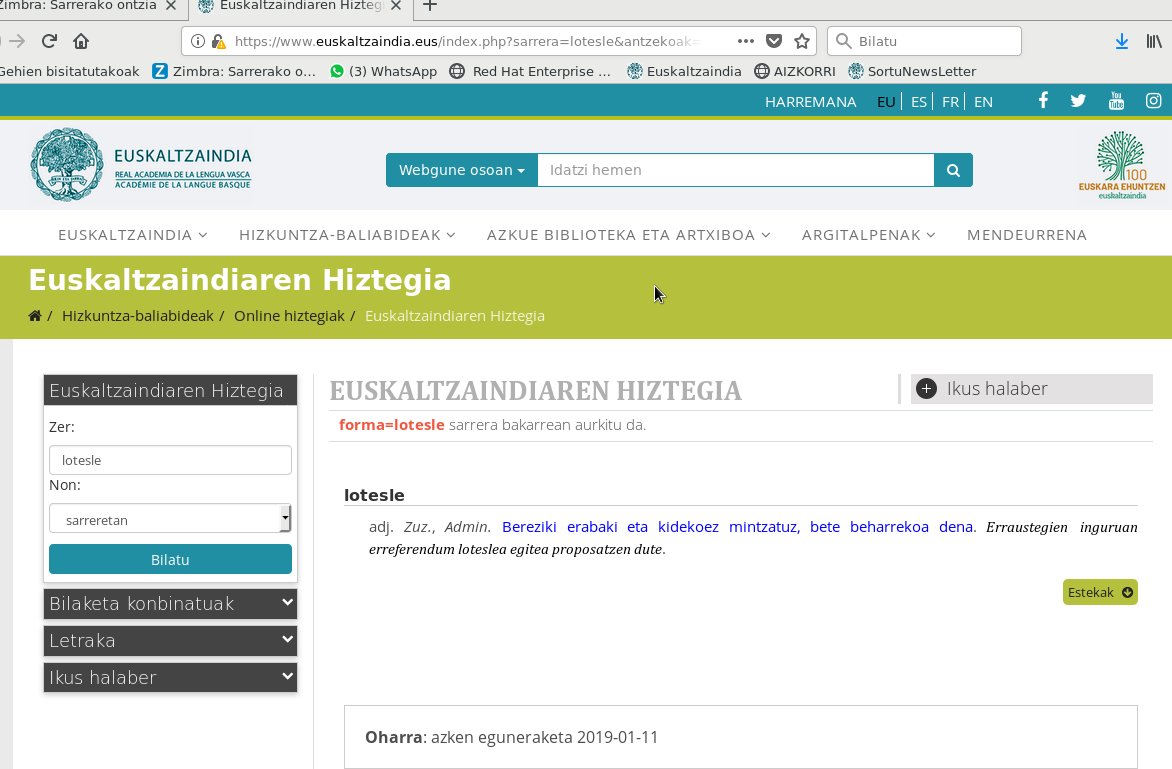The height and width of the screenshot is (769, 1172).
Task: Open the sarreretan combo box
Action: pyautogui.click(x=170, y=519)
